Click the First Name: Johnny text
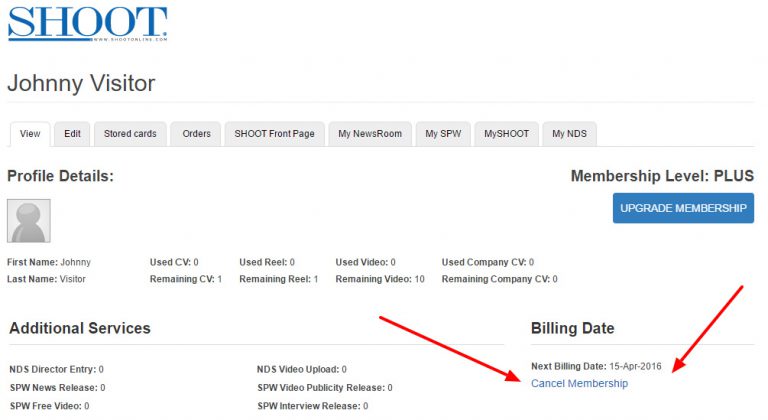768x420 pixels. pyautogui.click(x=49, y=262)
